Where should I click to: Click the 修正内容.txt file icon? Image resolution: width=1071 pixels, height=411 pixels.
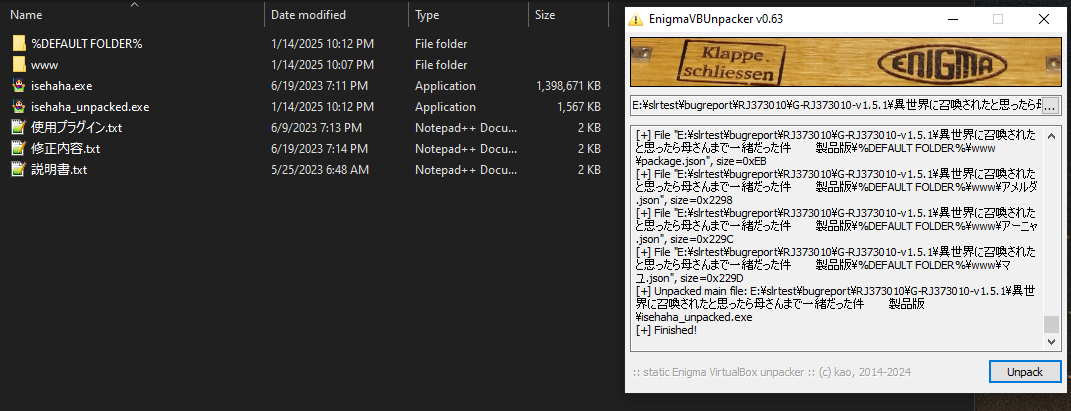[x=18, y=149]
